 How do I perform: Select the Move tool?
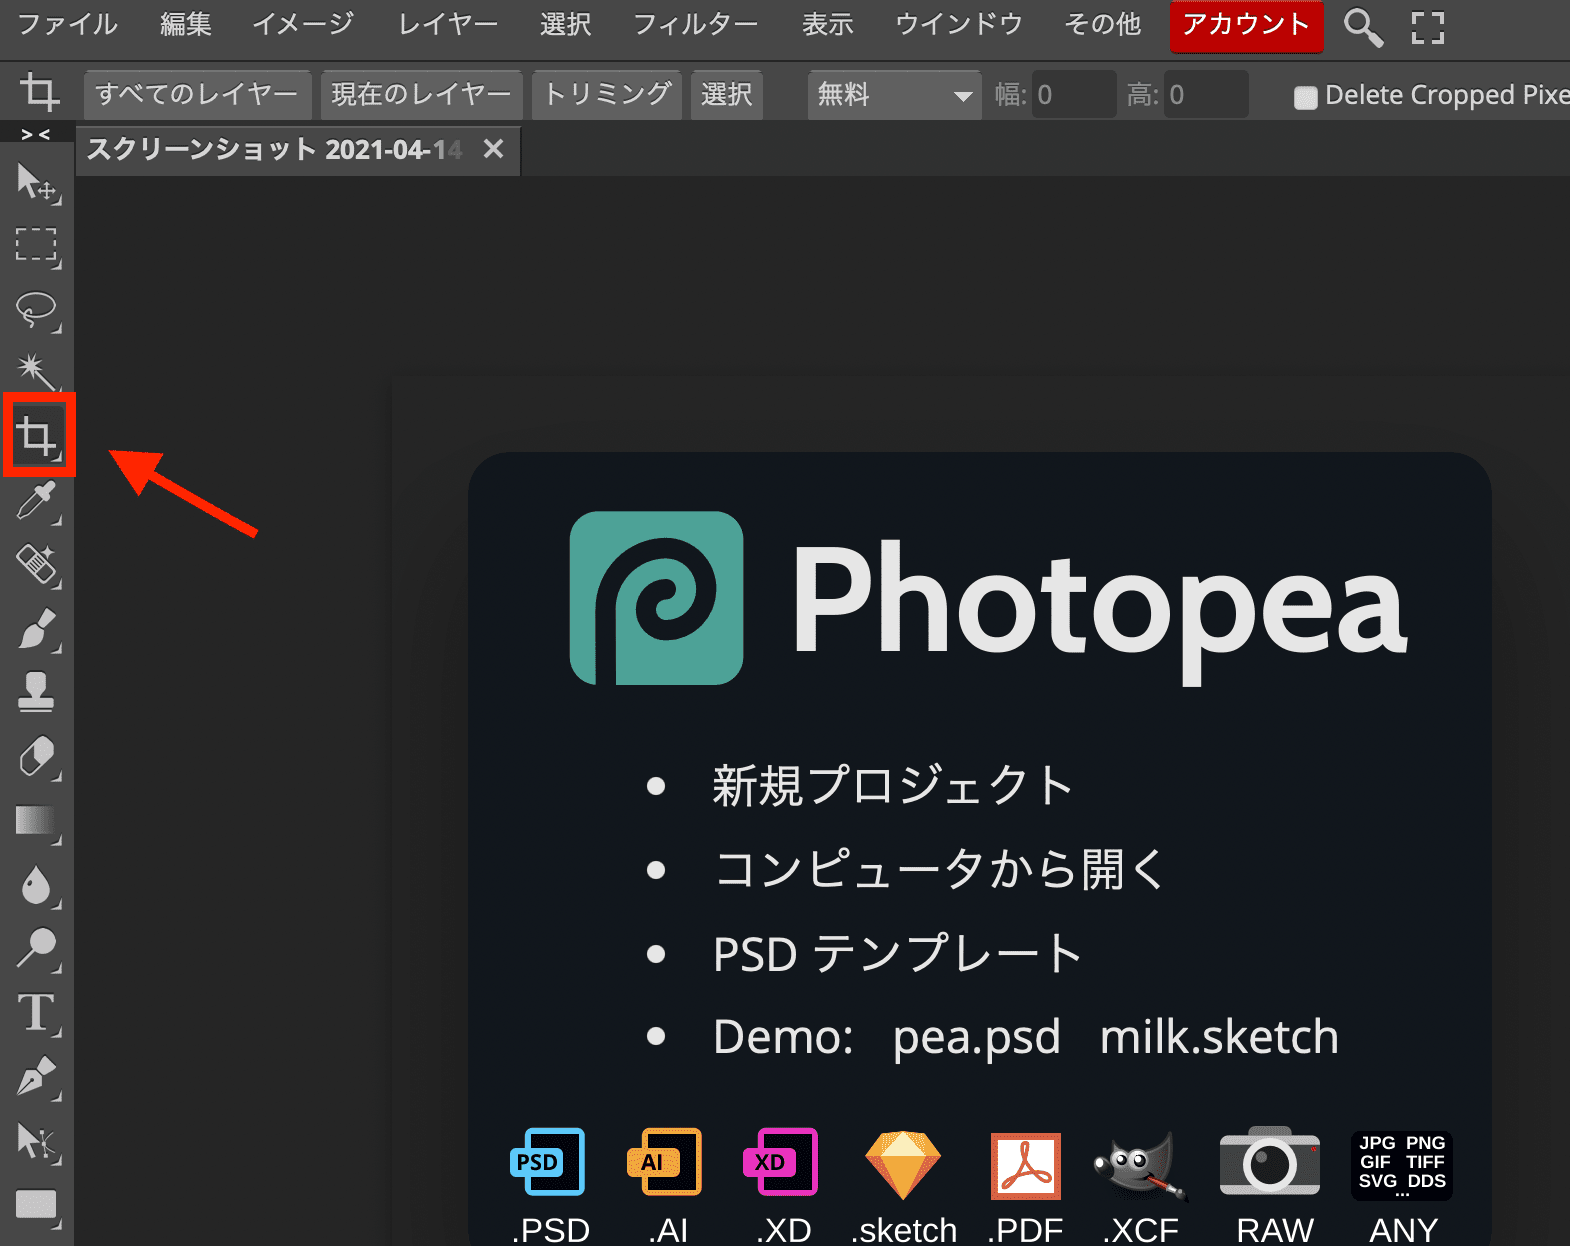pyautogui.click(x=37, y=182)
